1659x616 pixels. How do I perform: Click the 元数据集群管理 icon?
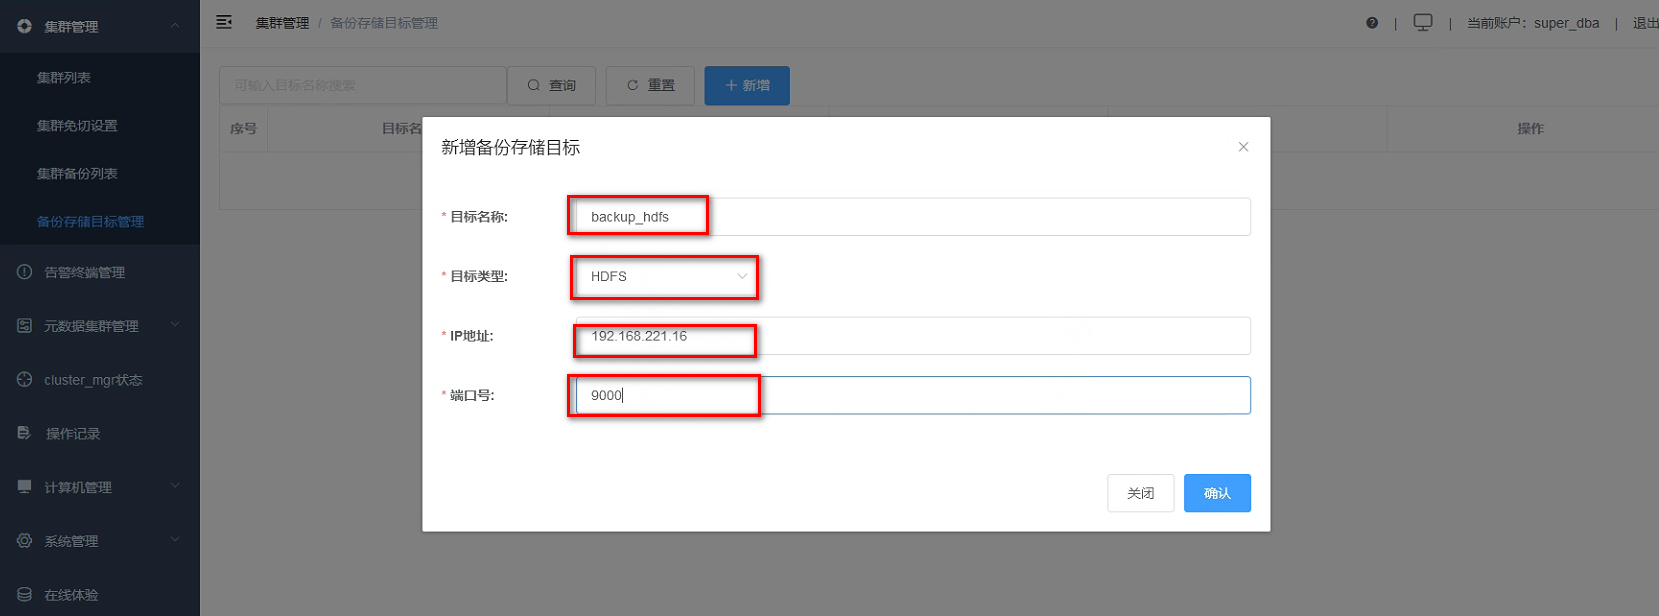point(24,325)
